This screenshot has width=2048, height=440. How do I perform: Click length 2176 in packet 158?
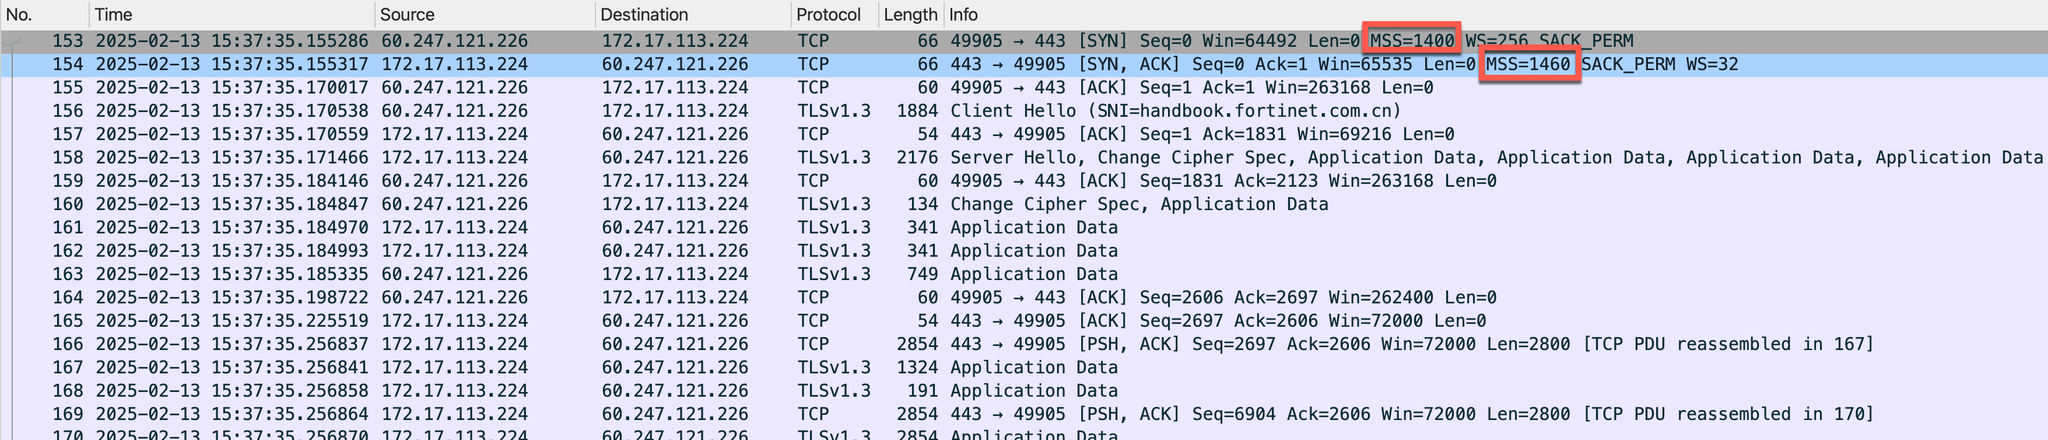pos(918,158)
